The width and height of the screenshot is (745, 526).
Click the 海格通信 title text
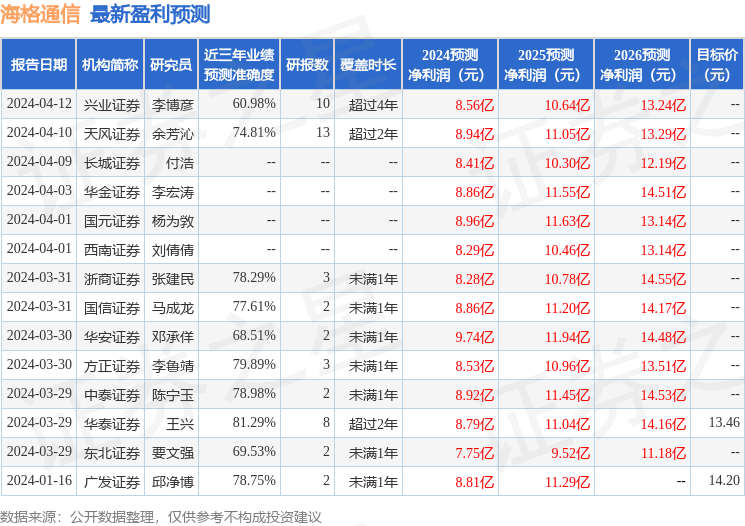coord(40,14)
